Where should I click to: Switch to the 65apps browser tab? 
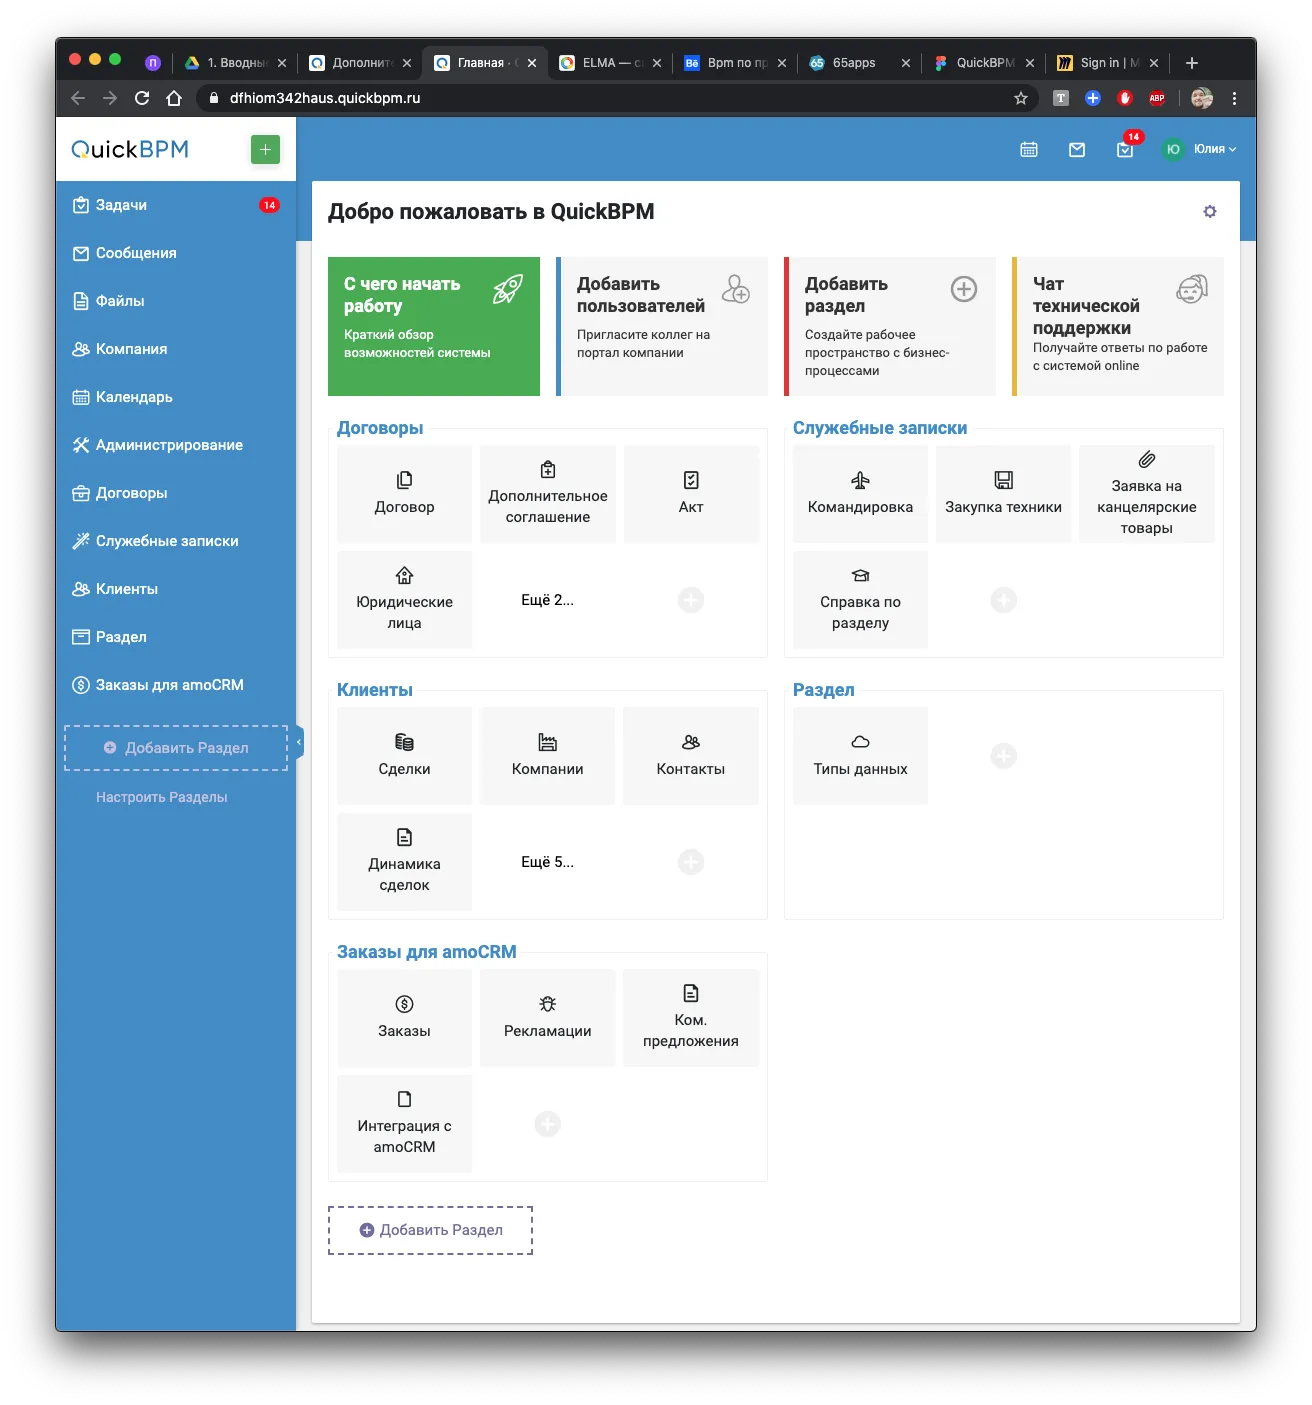[x=859, y=62]
